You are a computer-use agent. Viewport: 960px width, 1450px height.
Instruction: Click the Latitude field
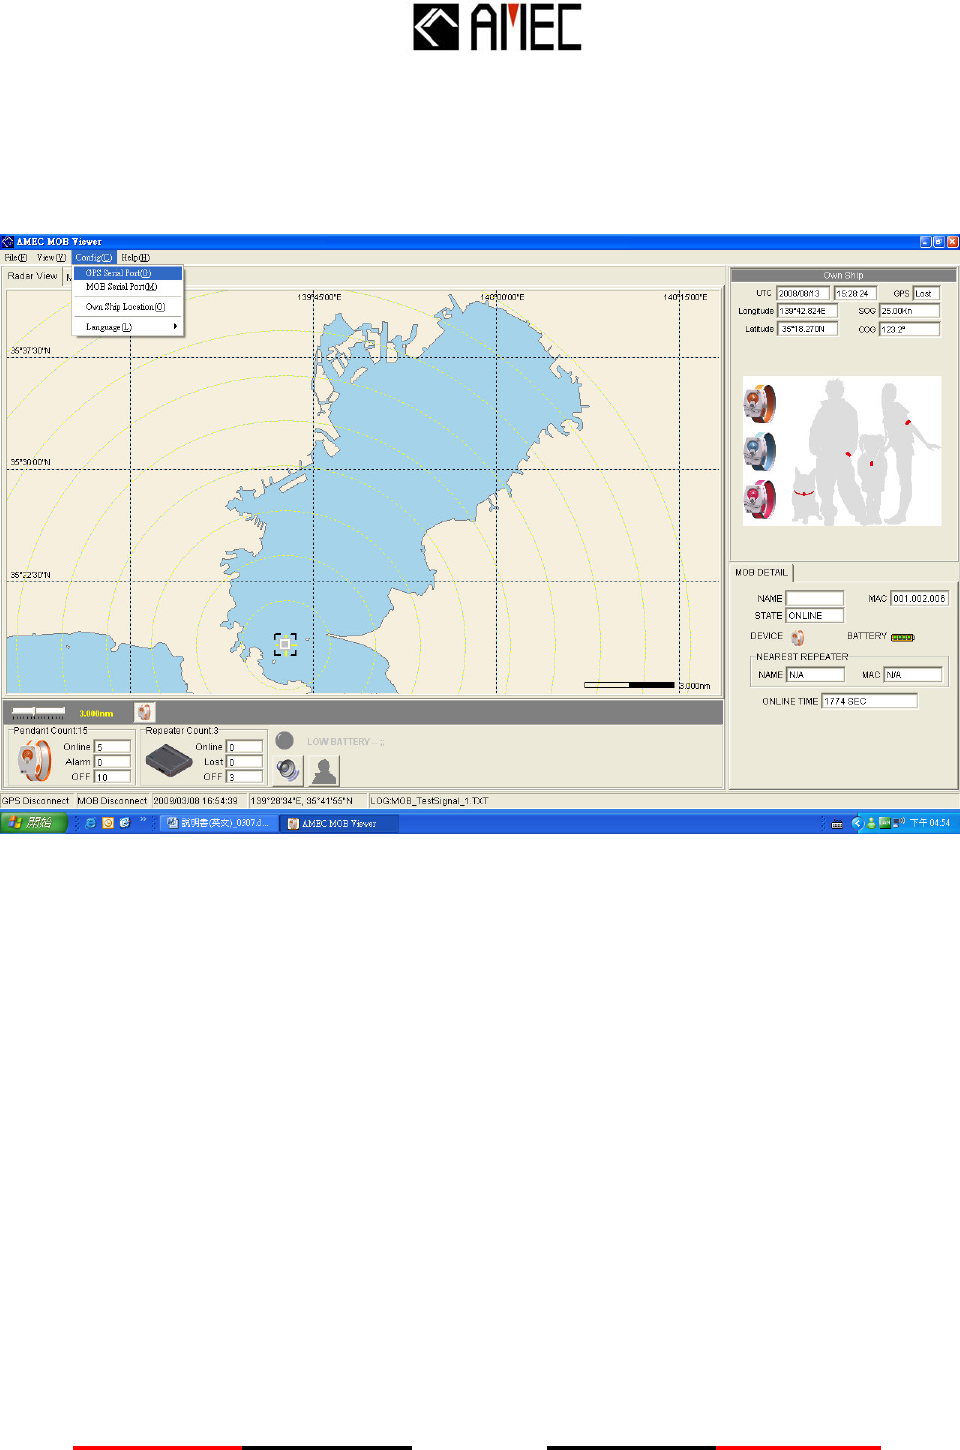click(x=807, y=329)
